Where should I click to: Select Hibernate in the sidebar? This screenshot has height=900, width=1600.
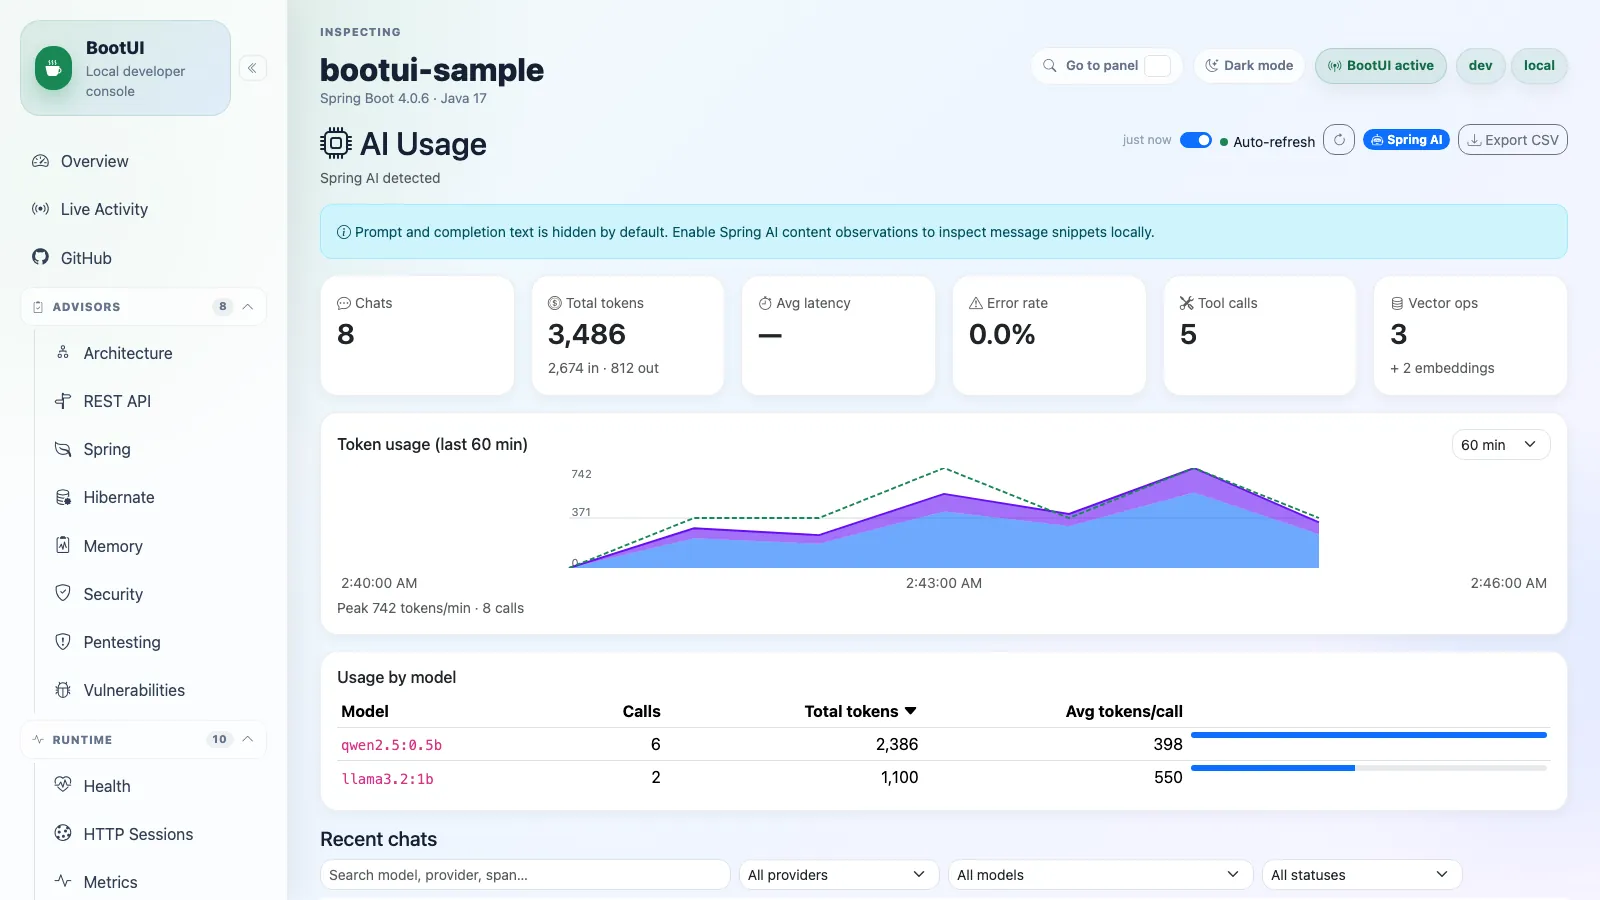(x=155, y=497)
